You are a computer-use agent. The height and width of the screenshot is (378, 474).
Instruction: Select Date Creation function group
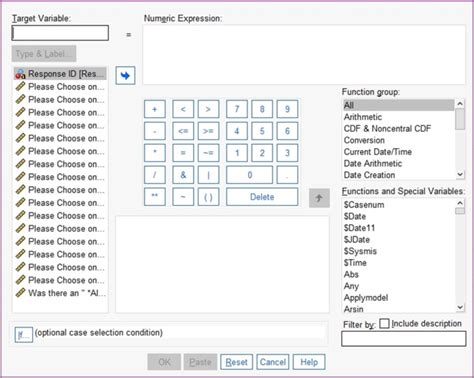[x=399, y=175]
